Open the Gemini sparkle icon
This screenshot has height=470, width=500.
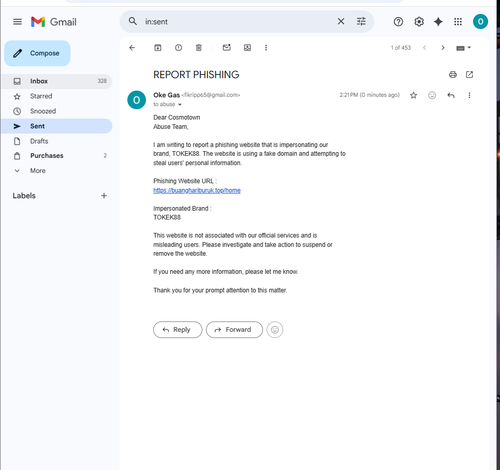(x=438, y=22)
